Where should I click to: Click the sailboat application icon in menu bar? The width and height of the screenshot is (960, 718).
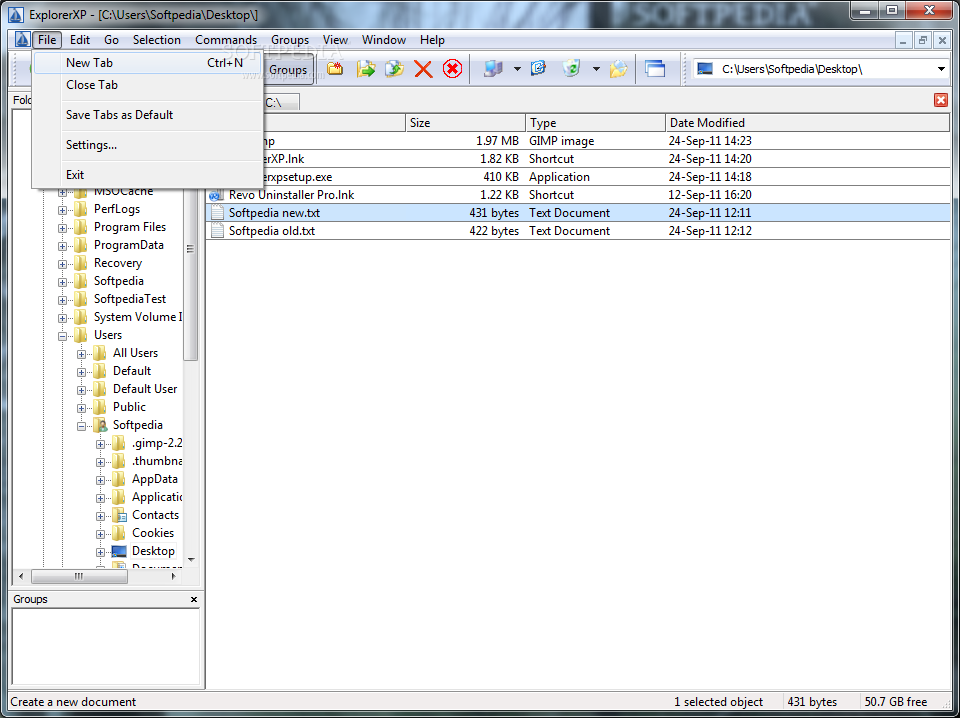pyautogui.click(x=23, y=40)
